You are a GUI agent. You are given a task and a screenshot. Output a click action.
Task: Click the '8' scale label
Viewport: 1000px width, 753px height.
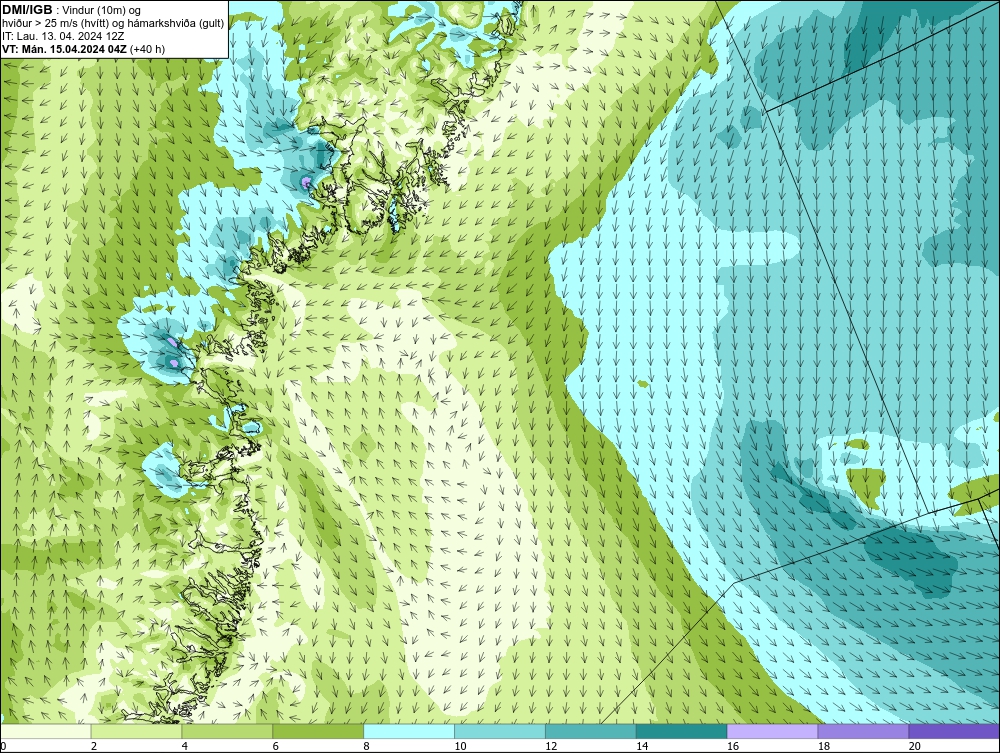point(366,746)
